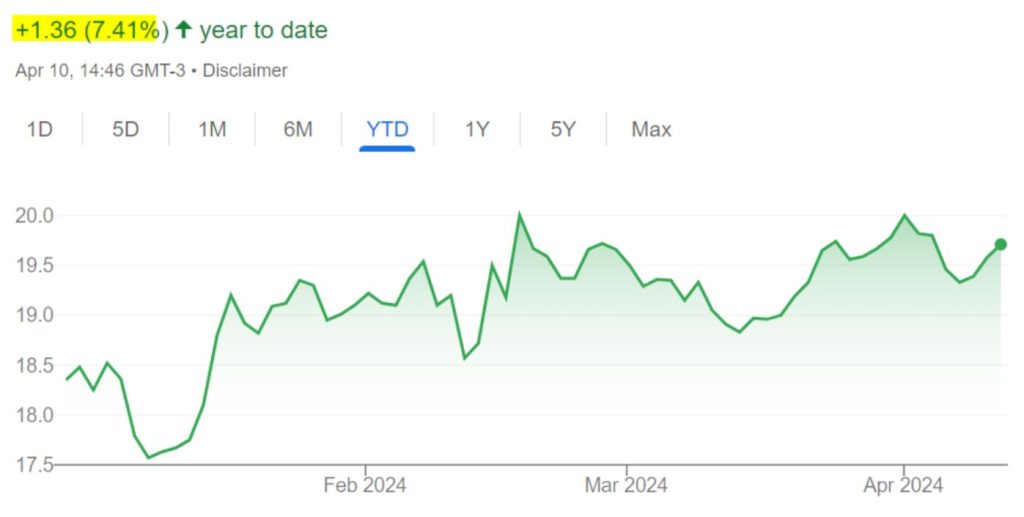Click the year to date text

click(x=263, y=30)
